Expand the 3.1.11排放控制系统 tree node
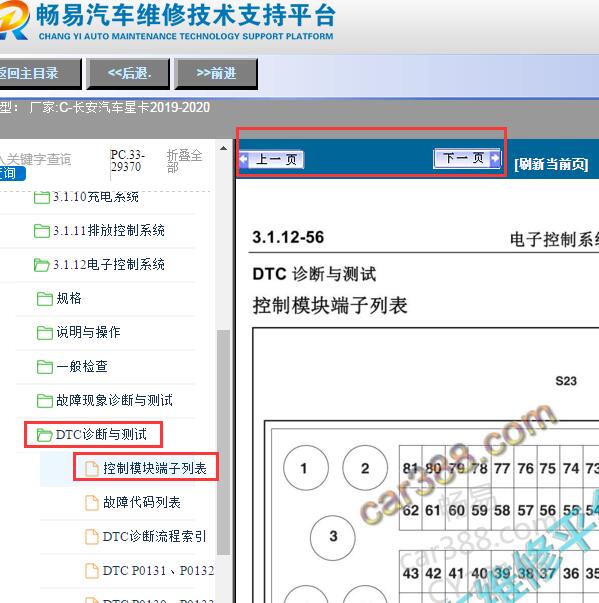Image resolution: width=599 pixels, height=603 pixels. [x=109, y=231]
